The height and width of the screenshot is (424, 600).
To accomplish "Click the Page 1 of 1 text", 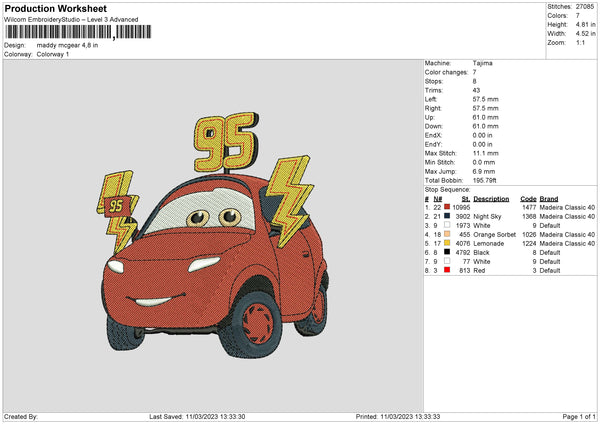I will (579, 416).
